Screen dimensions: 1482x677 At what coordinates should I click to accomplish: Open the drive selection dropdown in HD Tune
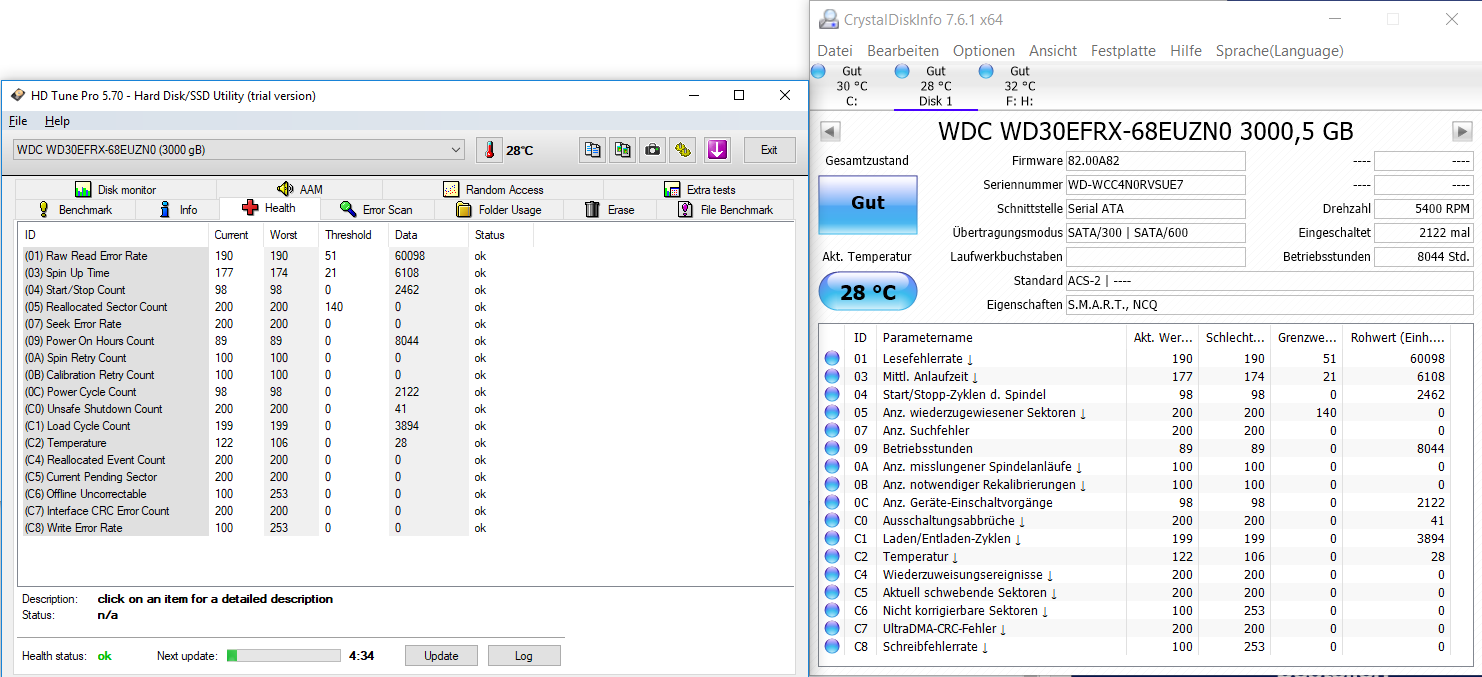(239, 150)
